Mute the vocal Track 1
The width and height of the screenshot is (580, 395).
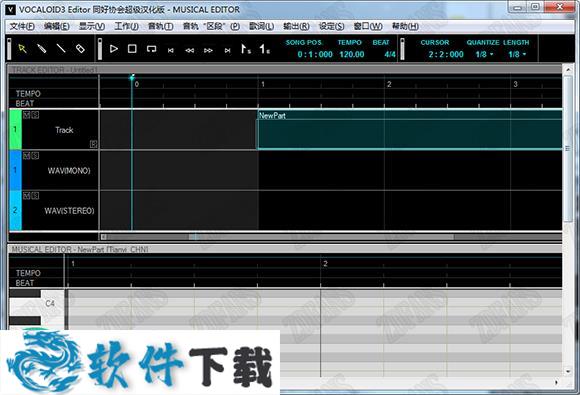click(x=26, y=115)
